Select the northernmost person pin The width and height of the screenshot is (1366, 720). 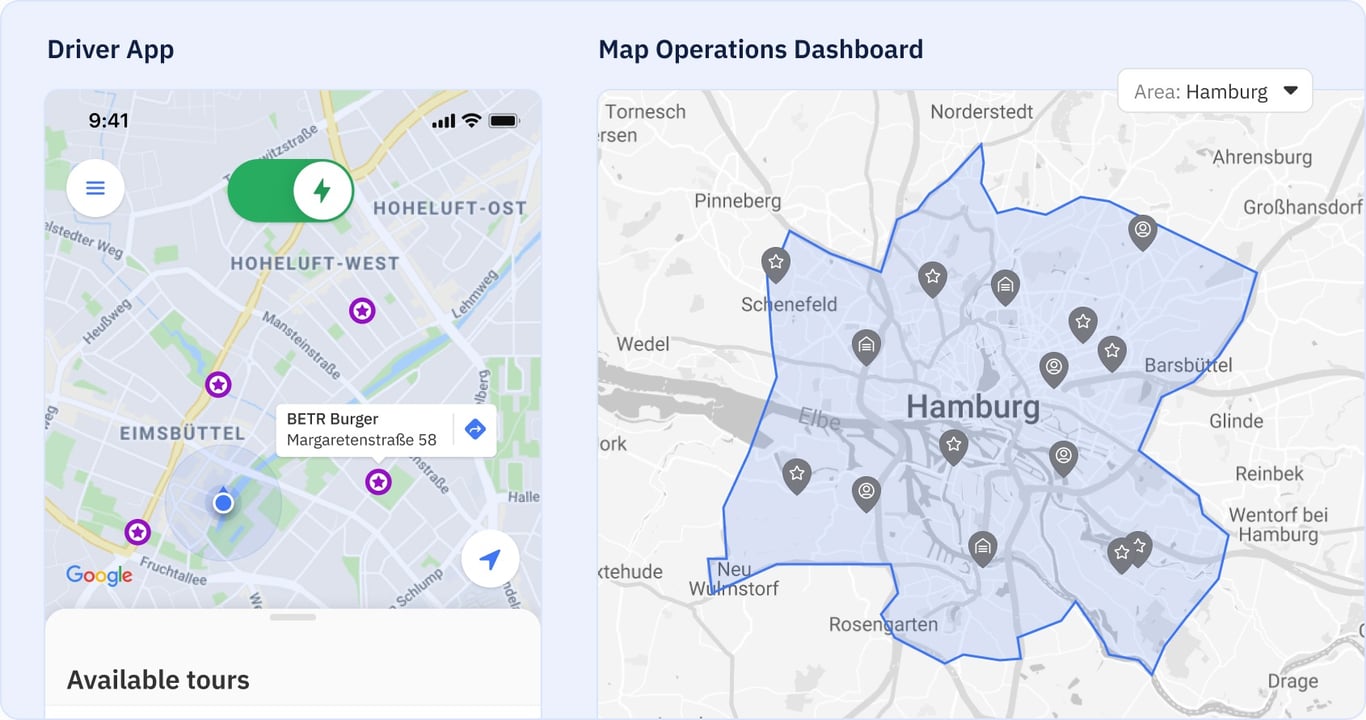[x=1142, y=233]
